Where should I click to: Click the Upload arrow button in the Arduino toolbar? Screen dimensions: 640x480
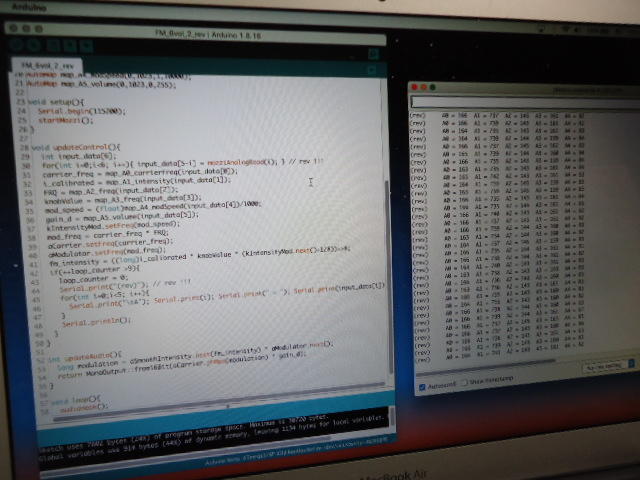coord(34,44)
